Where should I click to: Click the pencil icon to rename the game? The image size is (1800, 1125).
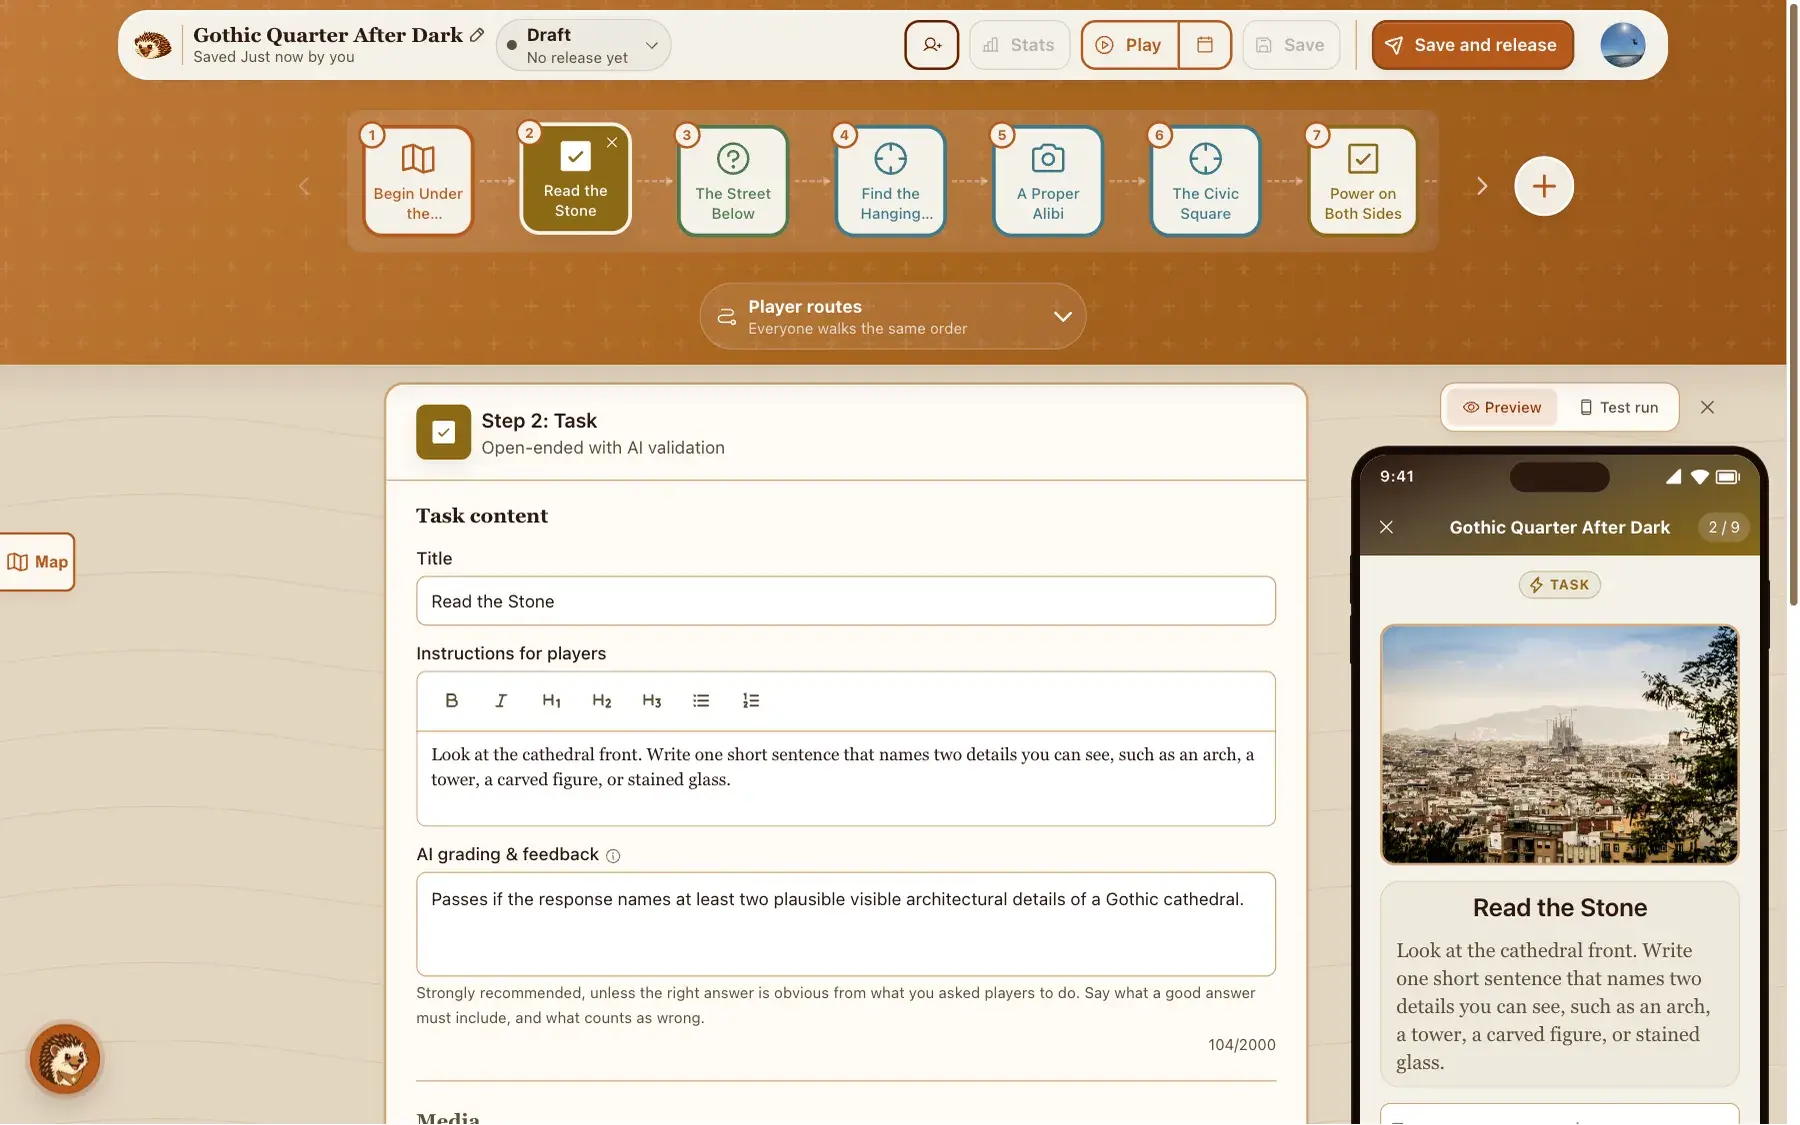(x=477, y=35)
